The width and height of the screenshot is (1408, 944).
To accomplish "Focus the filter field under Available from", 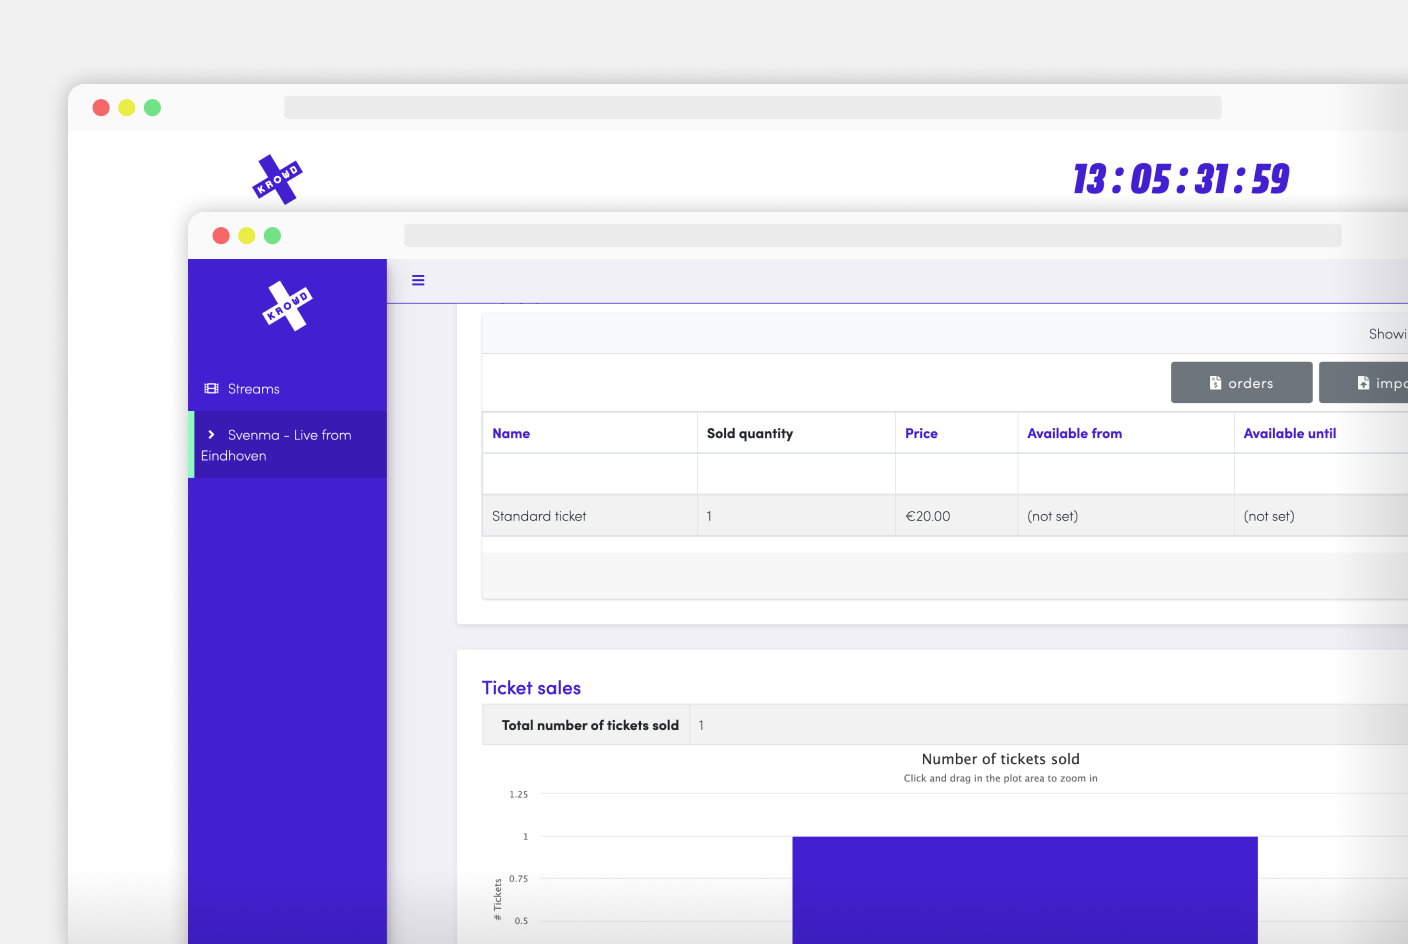I will click(1126, 474).
